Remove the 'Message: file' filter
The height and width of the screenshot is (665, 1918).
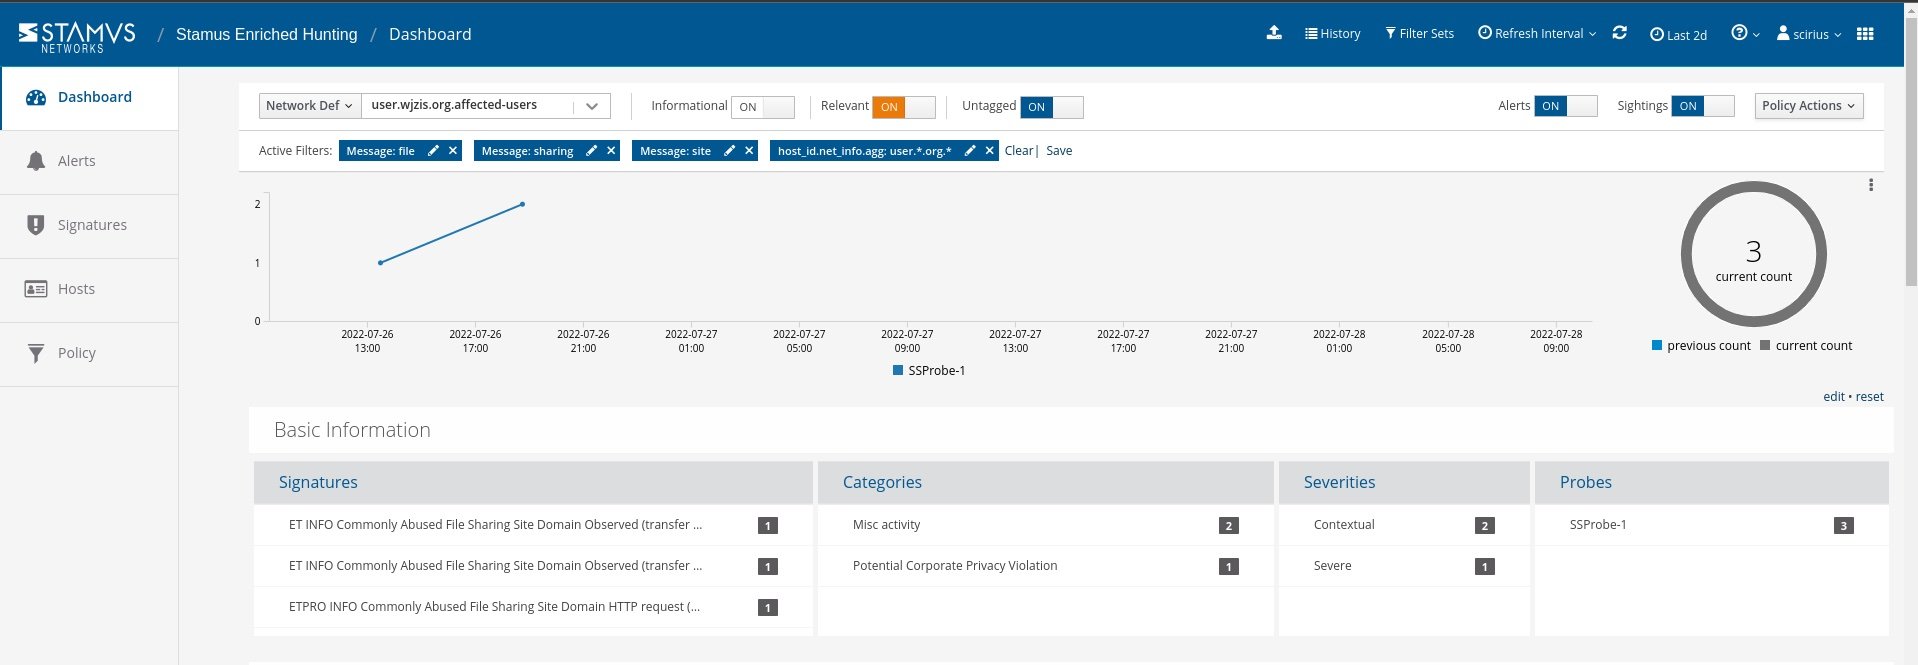(453, 151)
